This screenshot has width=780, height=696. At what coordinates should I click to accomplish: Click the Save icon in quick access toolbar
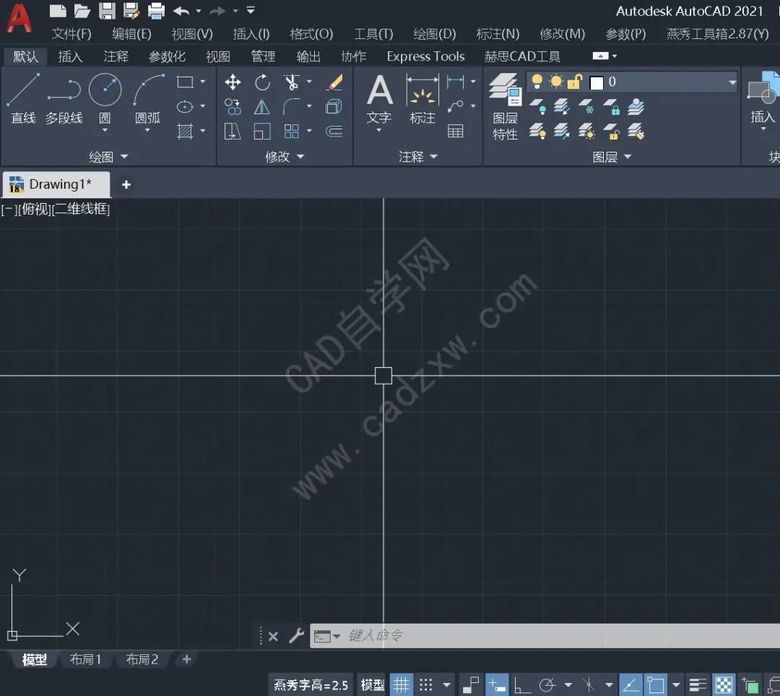coord(107,11)
